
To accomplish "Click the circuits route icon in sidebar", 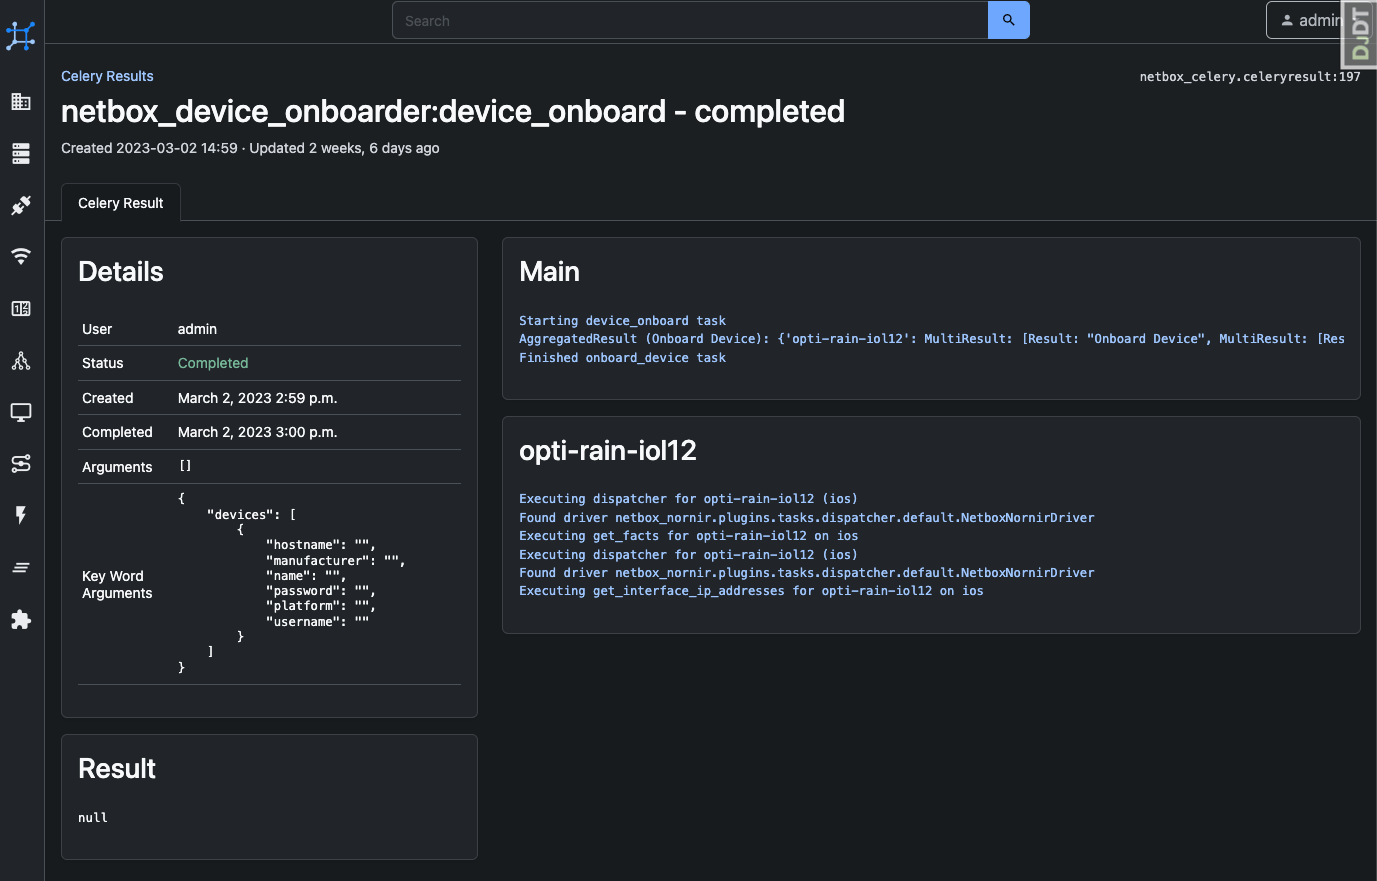I will pyautogui.click(x=21, y=463).
